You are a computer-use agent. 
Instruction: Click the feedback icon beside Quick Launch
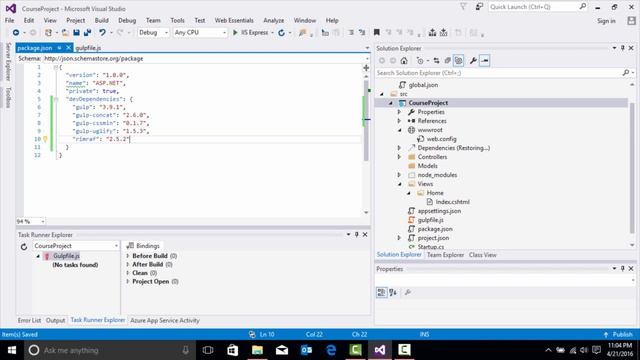click(479, 7)
